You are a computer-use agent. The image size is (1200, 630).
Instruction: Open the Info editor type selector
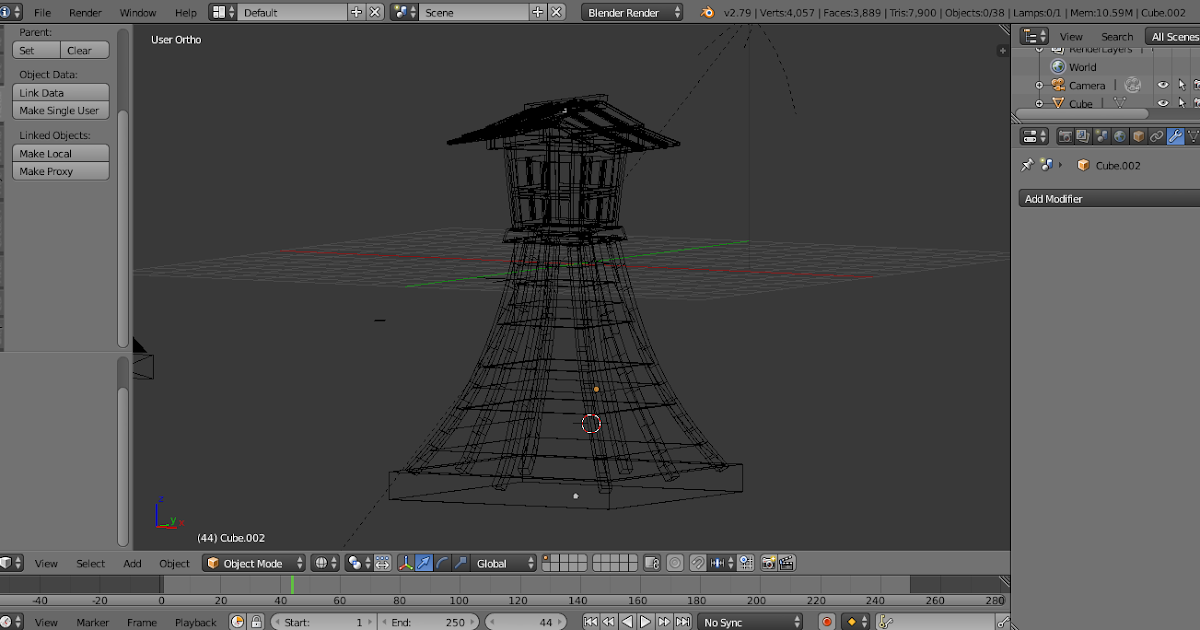pos(10,13)
